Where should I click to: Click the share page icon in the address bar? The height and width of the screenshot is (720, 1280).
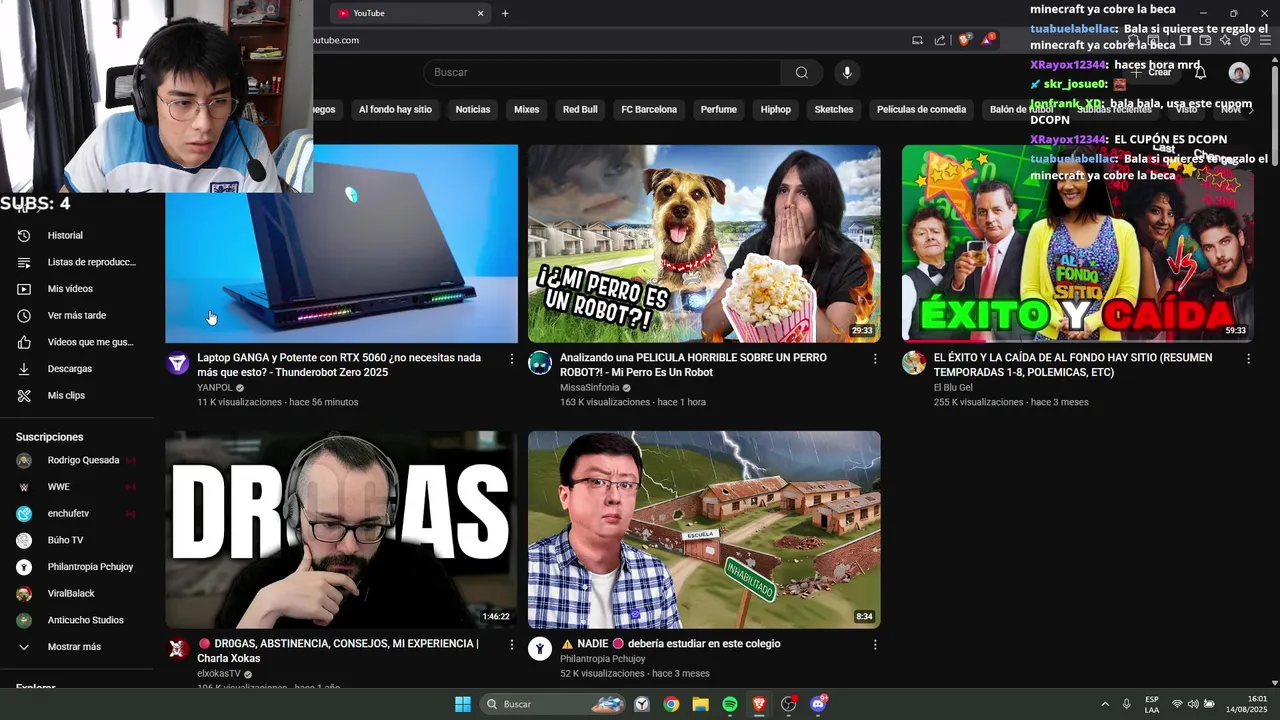[940, 40]
